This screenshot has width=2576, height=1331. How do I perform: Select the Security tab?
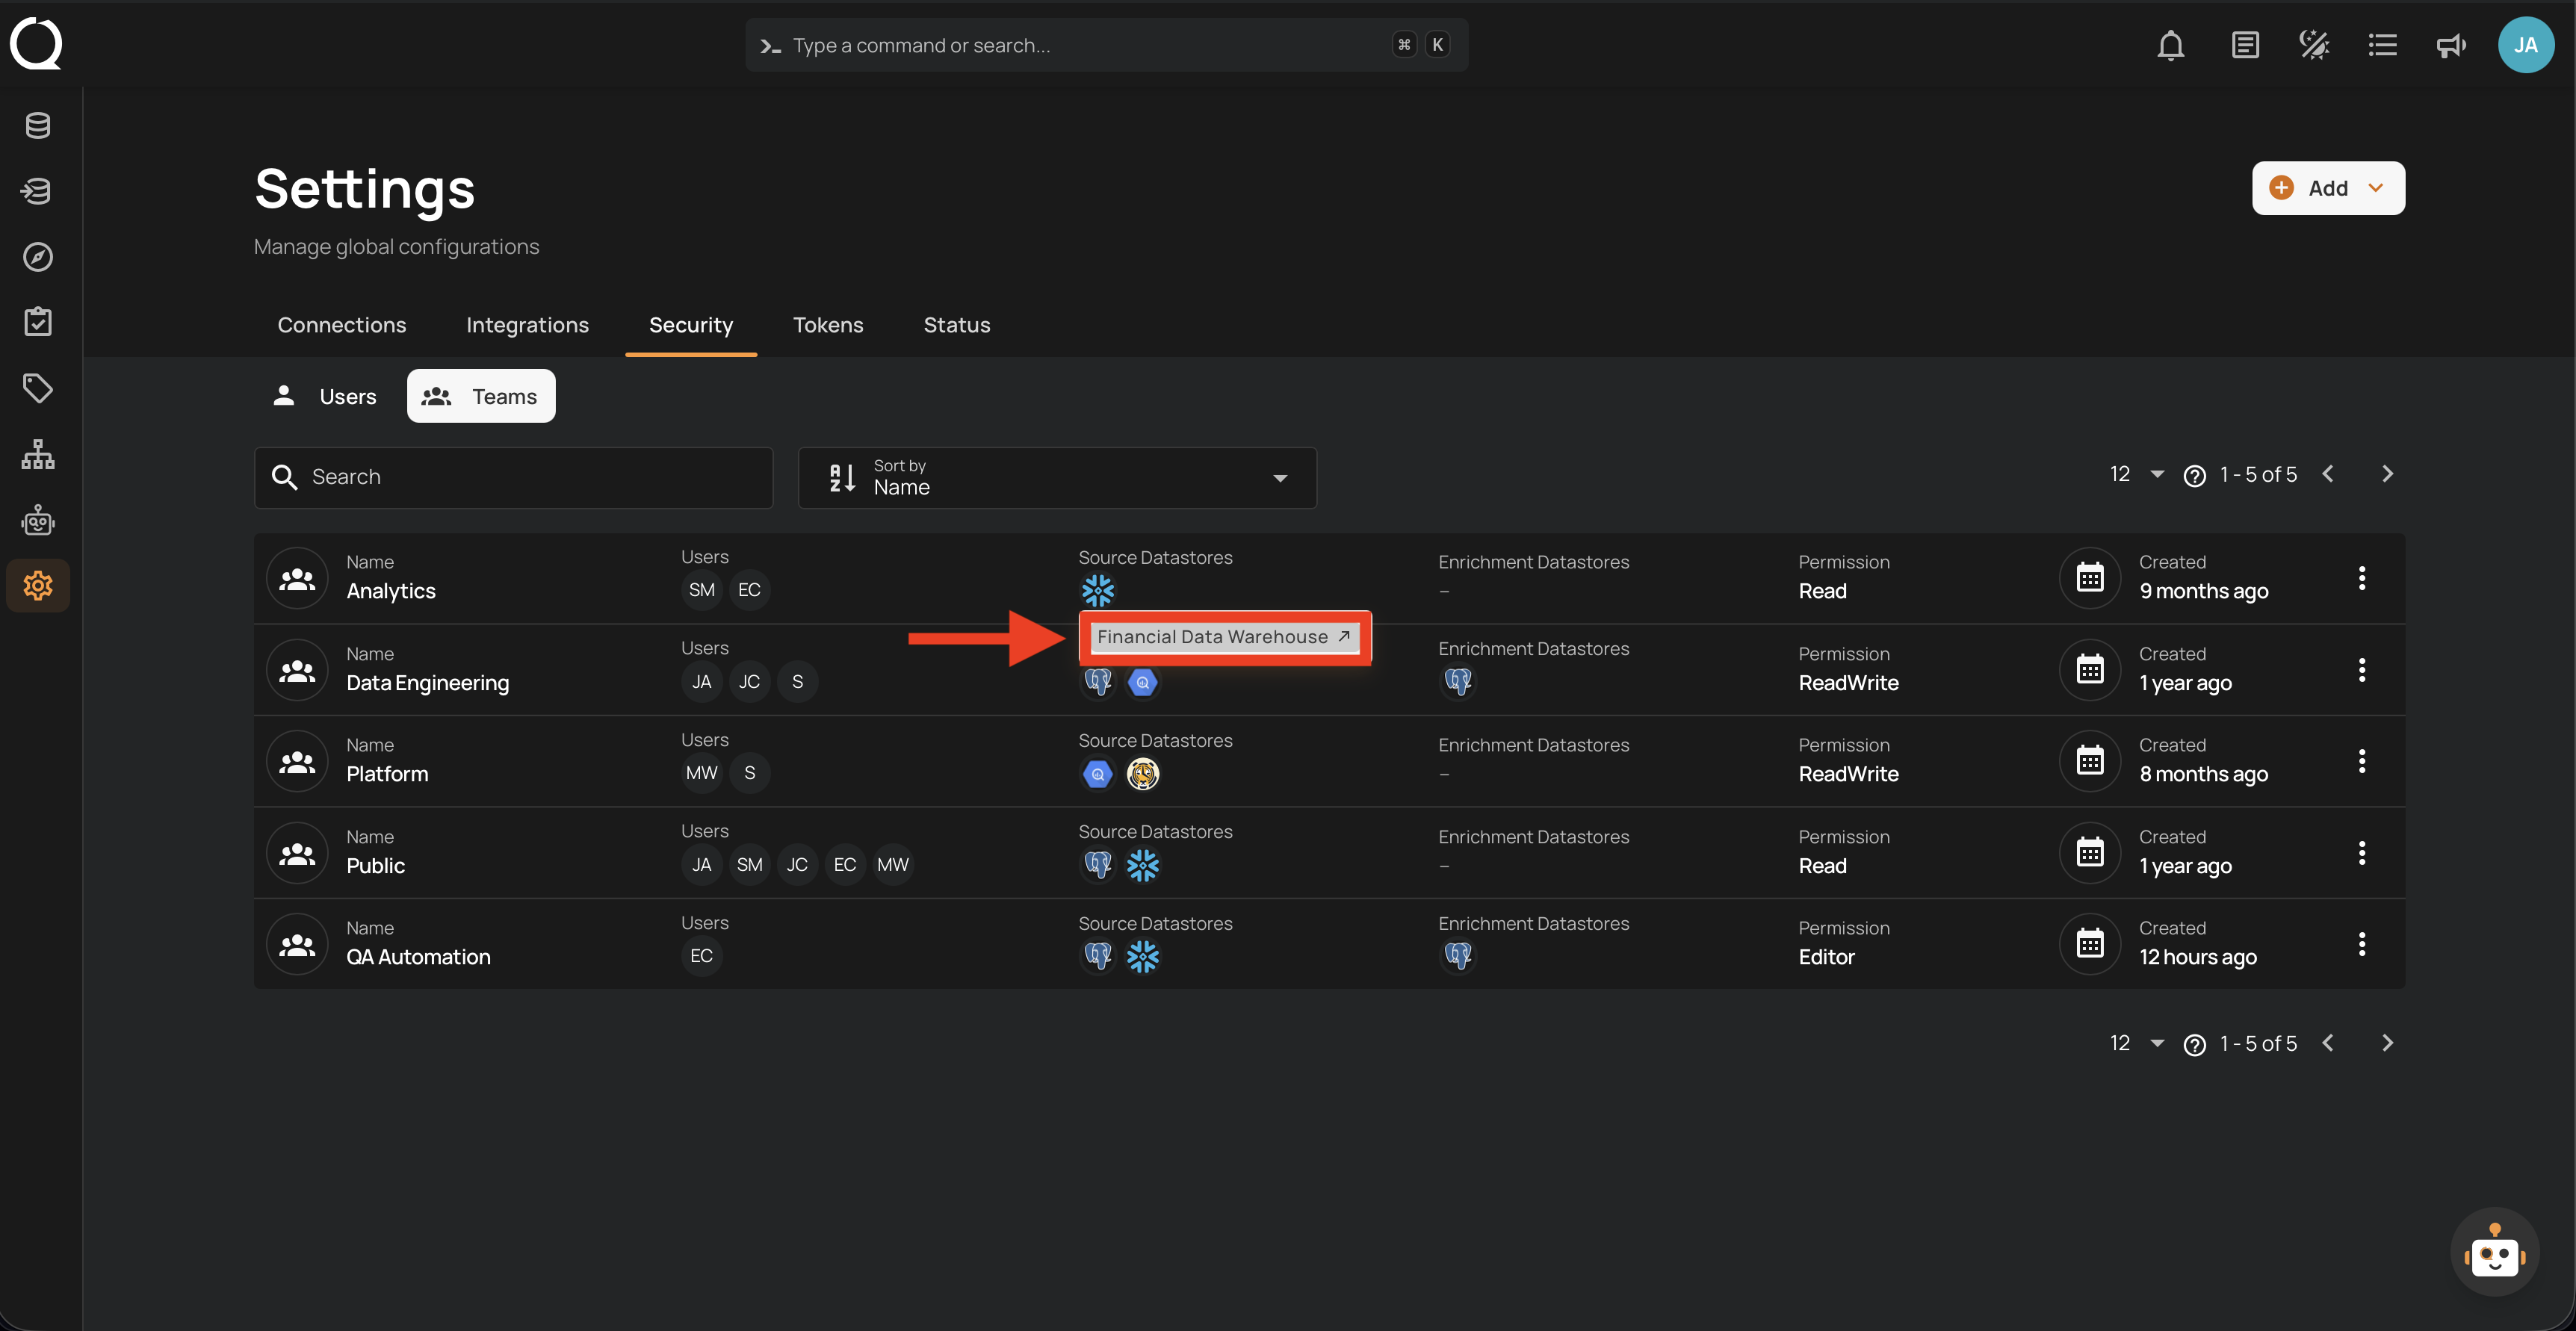tap(691, 325)
